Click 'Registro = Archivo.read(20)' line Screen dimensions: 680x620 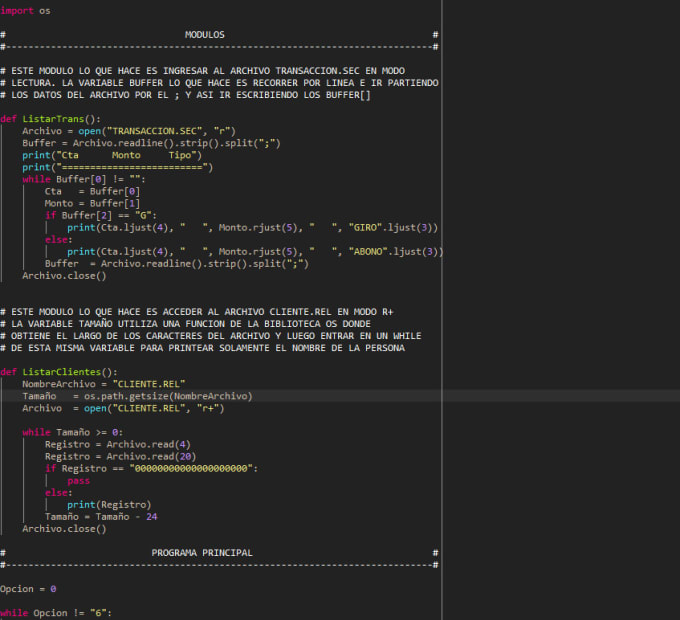coord(120,457)
